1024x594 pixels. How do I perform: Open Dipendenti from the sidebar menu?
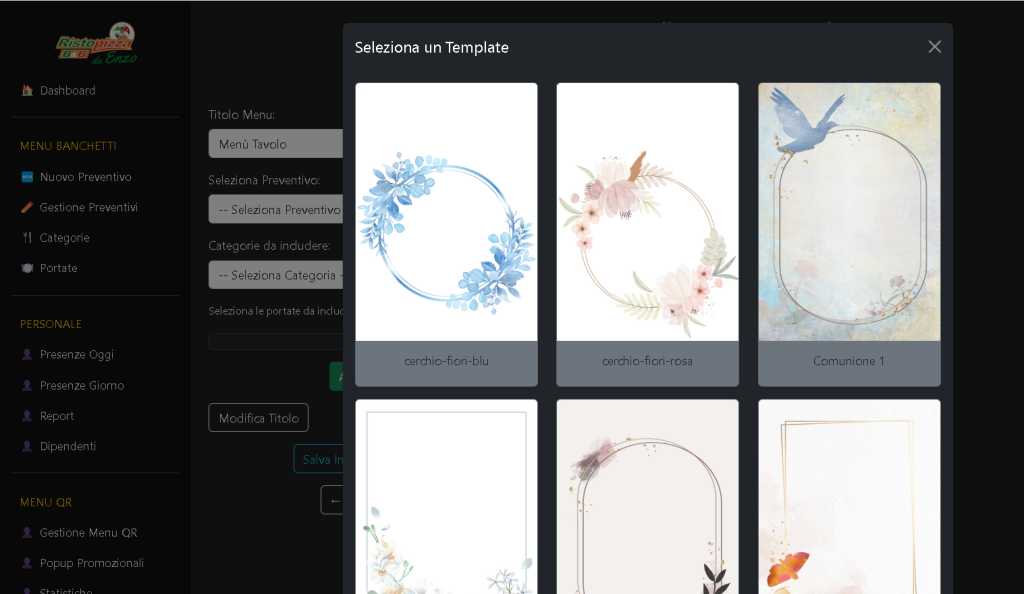(67, 446)
